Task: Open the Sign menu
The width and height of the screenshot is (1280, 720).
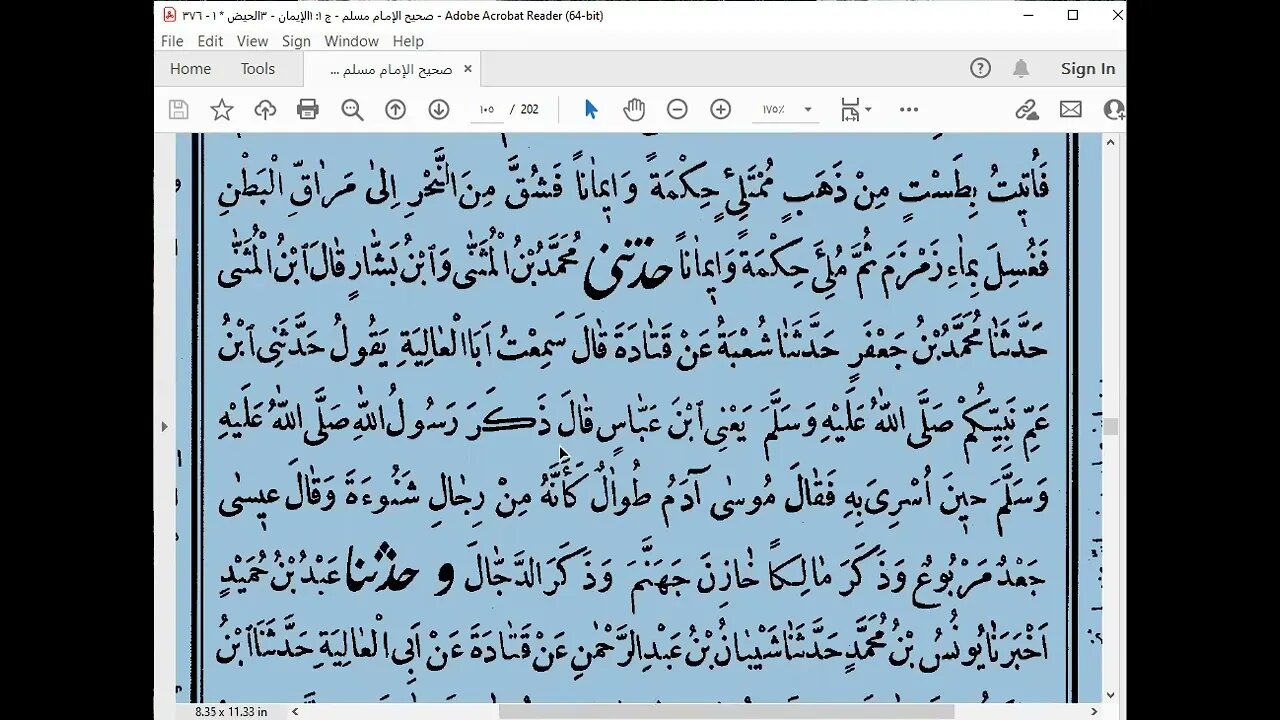Action: (x=296, y=41)
